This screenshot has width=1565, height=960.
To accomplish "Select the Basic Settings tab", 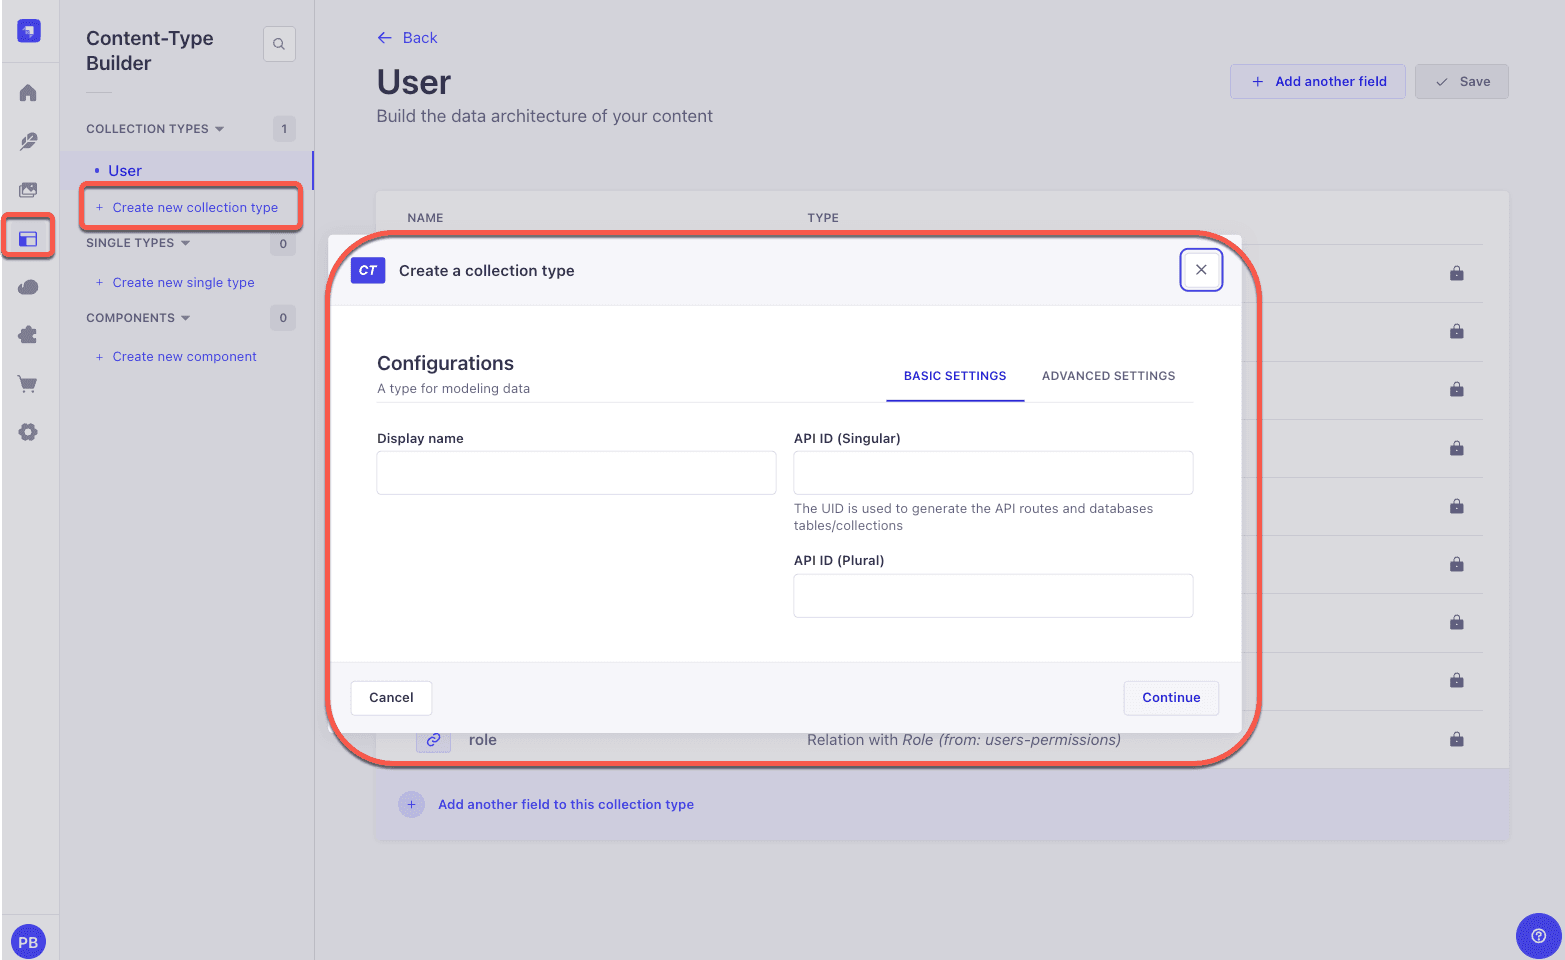I will click(x=955, y=376).
